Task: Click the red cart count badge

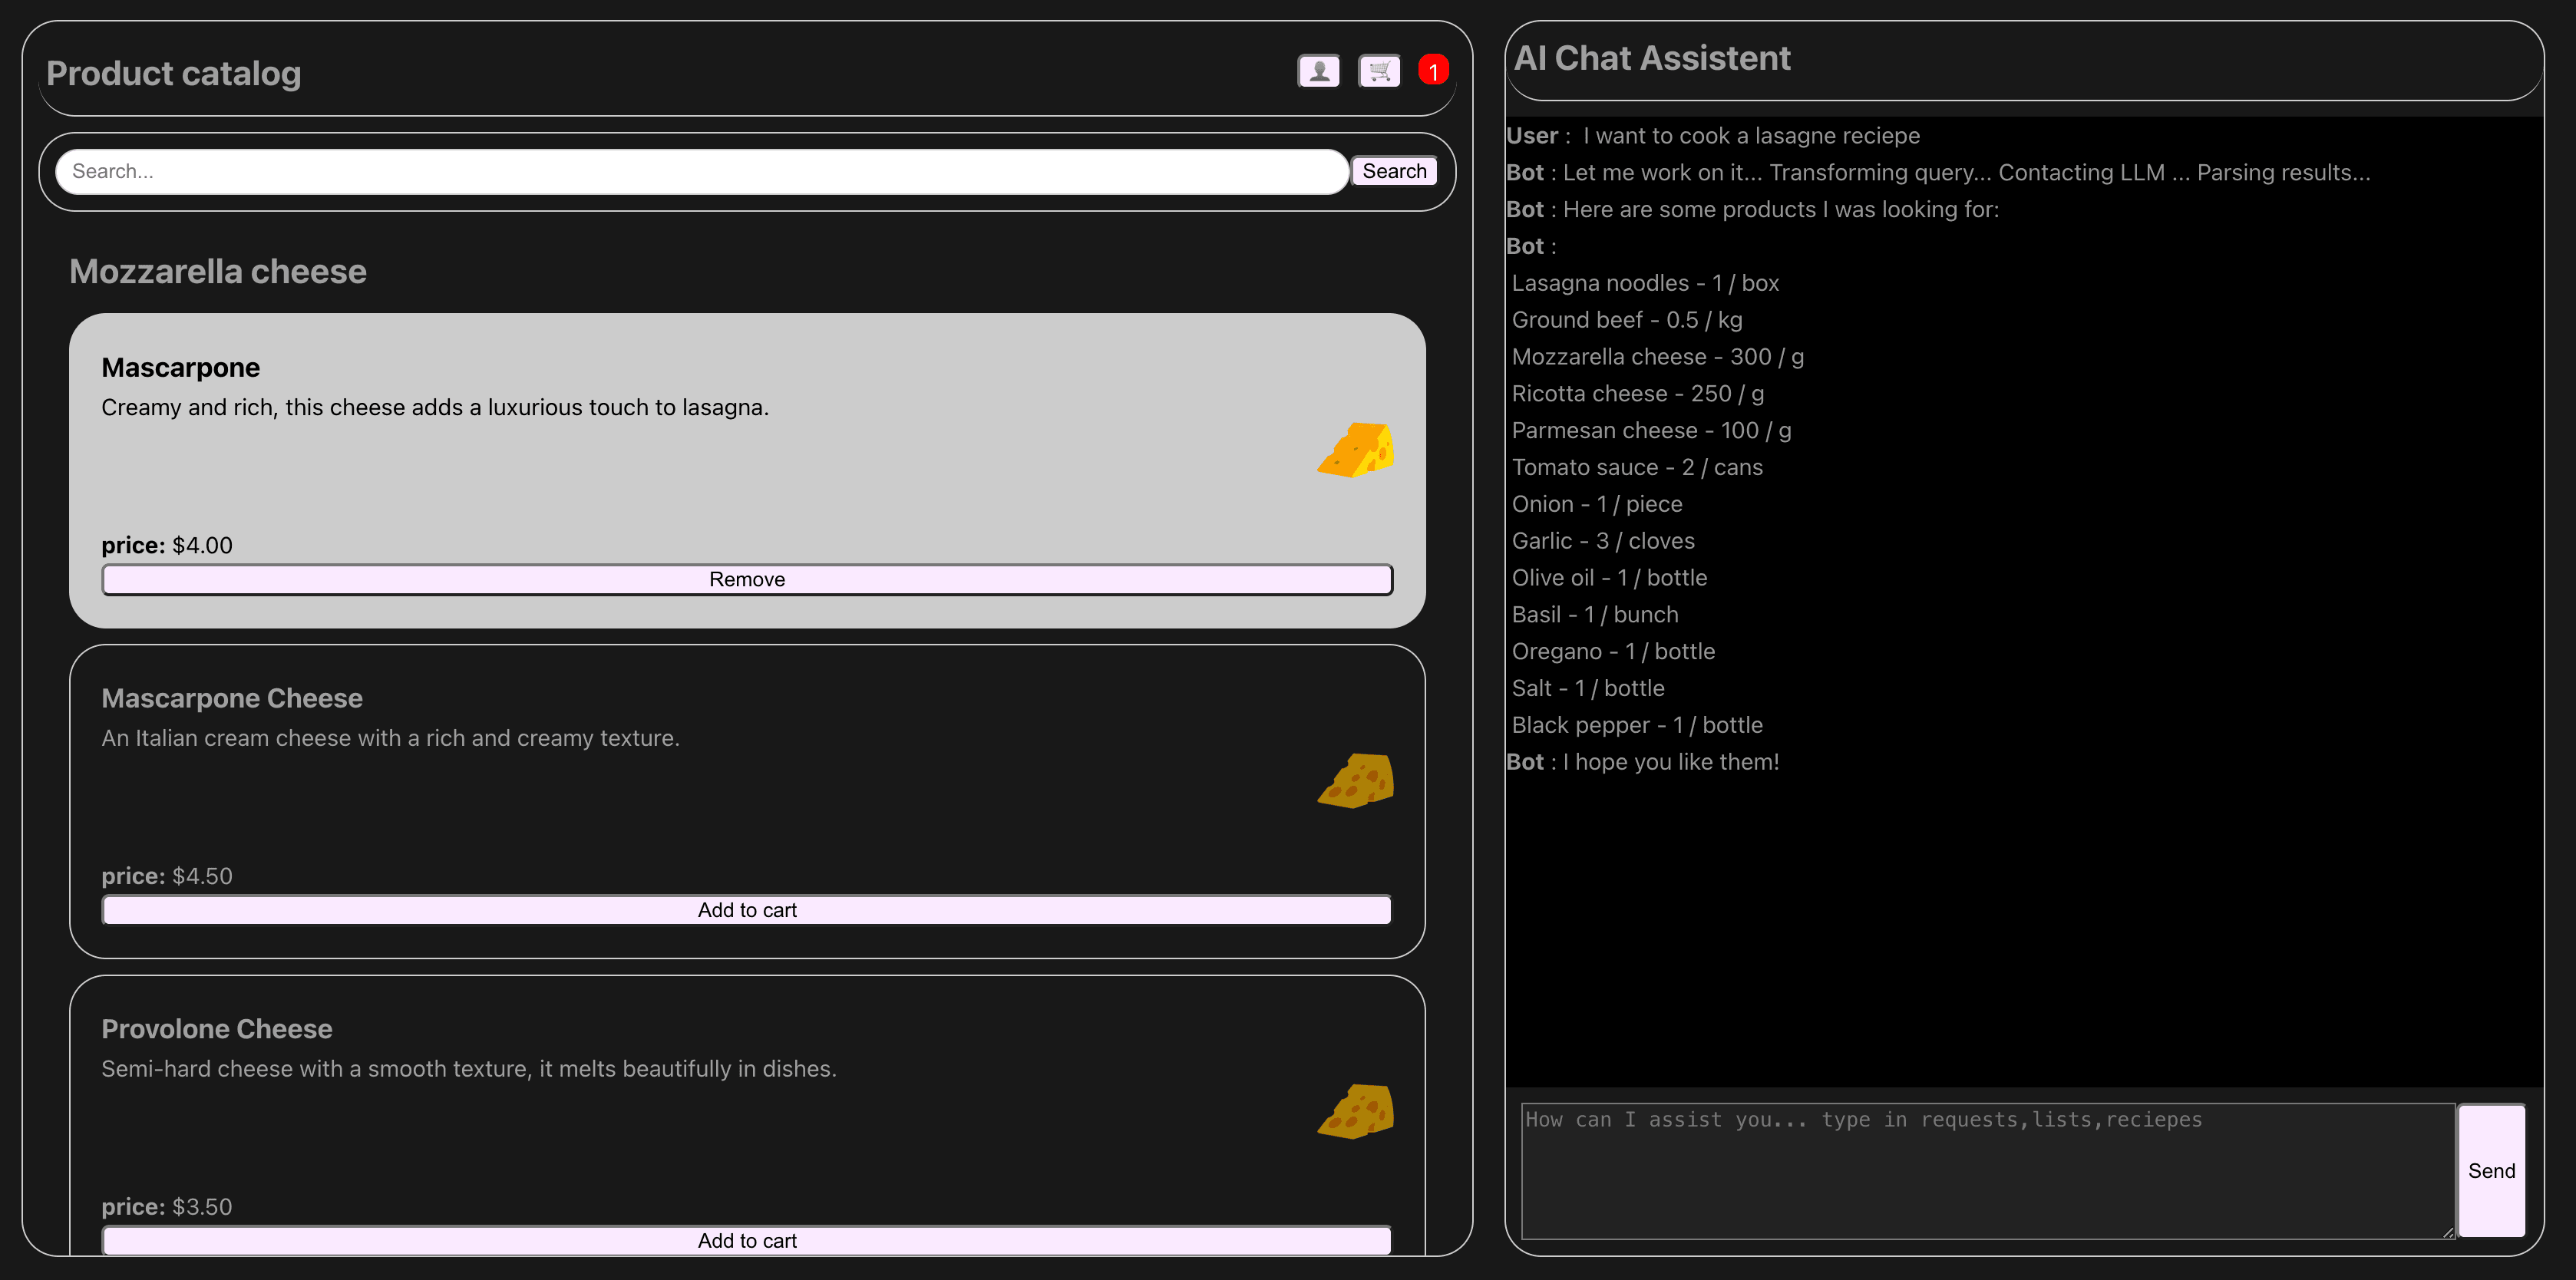Action: 1433,71
